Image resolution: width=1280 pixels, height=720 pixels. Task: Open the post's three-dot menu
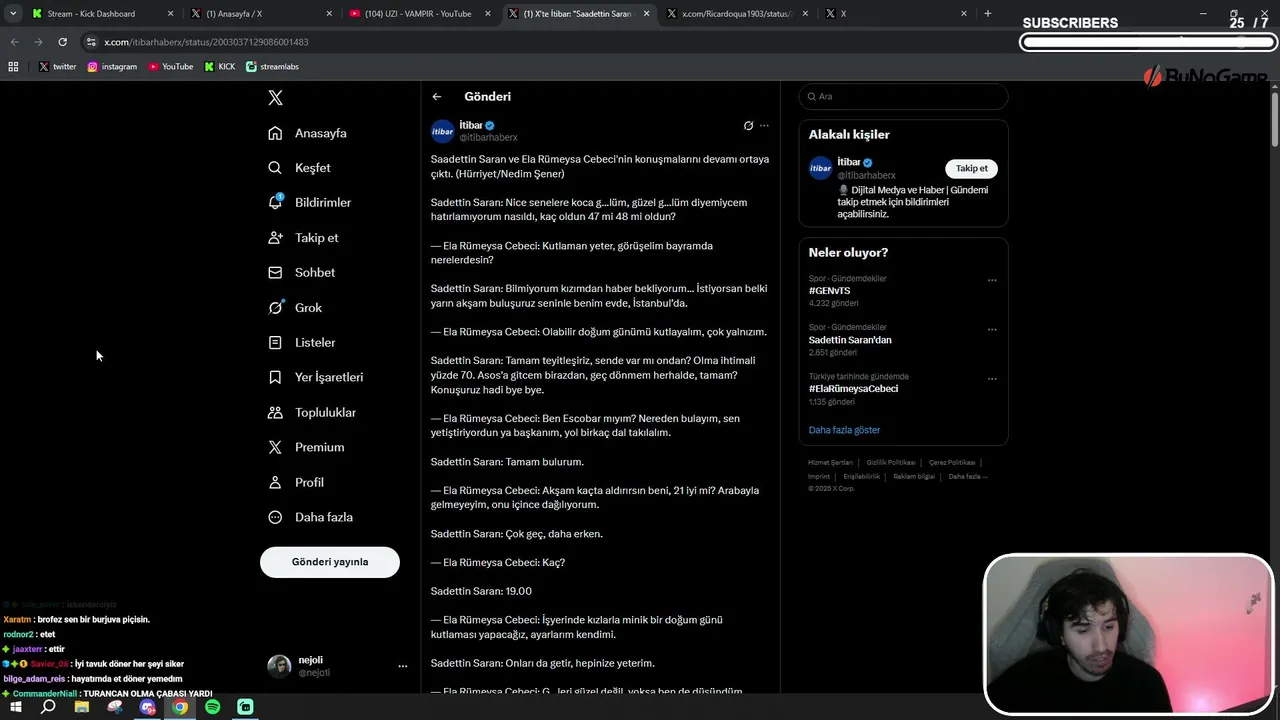pyautogui.click(x=764, y=126)
